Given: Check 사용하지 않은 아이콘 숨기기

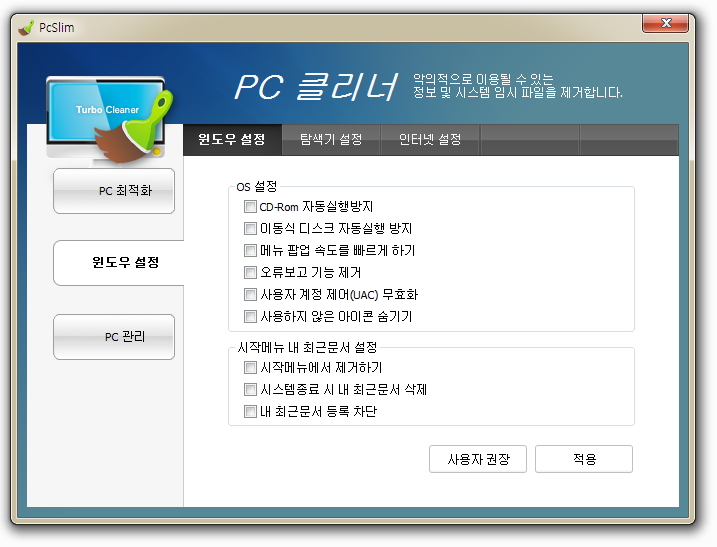Looking at the screenshot, I should click(250, 317).
